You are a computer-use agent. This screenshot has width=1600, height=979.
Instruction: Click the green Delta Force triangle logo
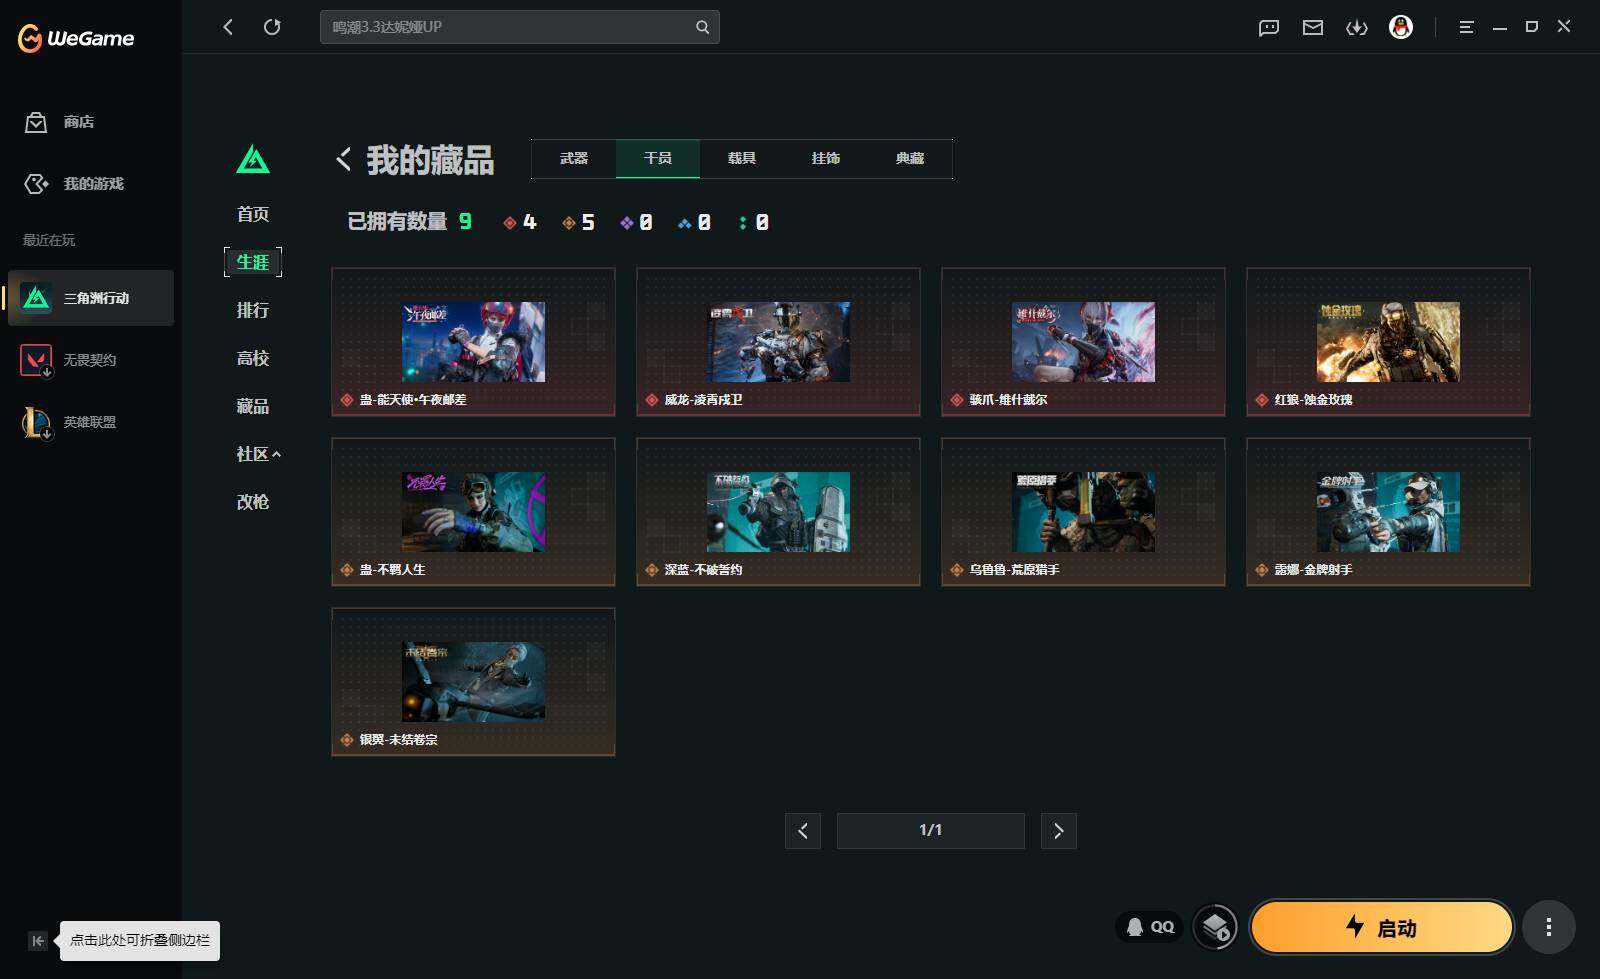[x=253, y=159]
